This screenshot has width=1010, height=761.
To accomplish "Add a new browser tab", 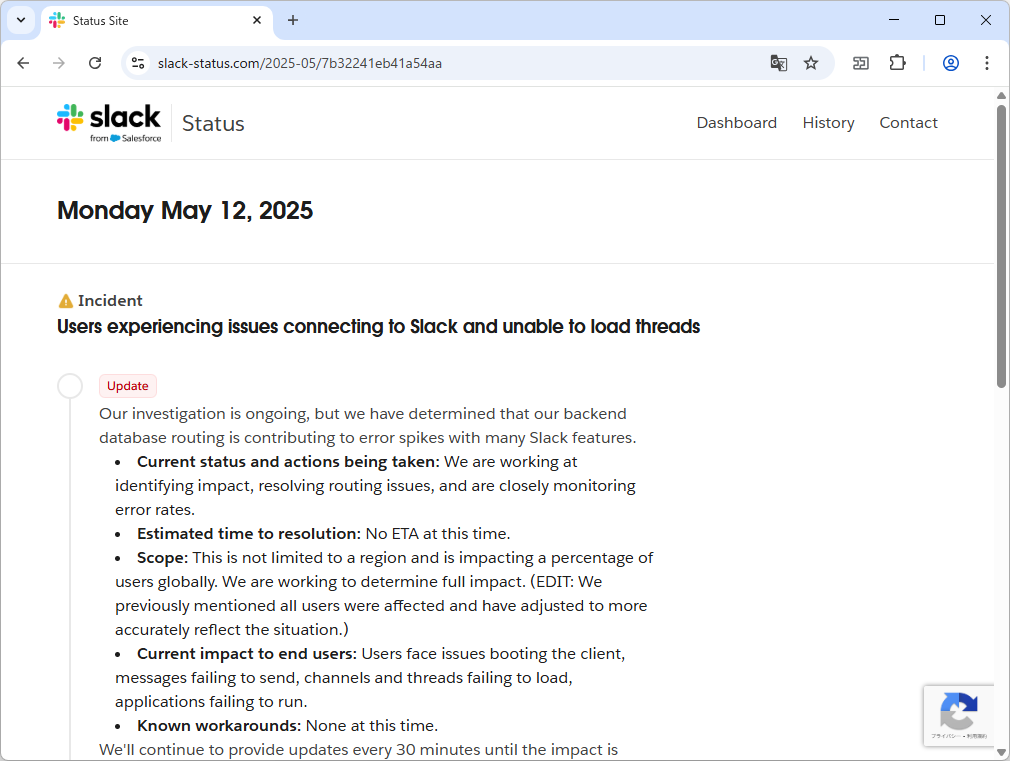I will pos(293,21).
